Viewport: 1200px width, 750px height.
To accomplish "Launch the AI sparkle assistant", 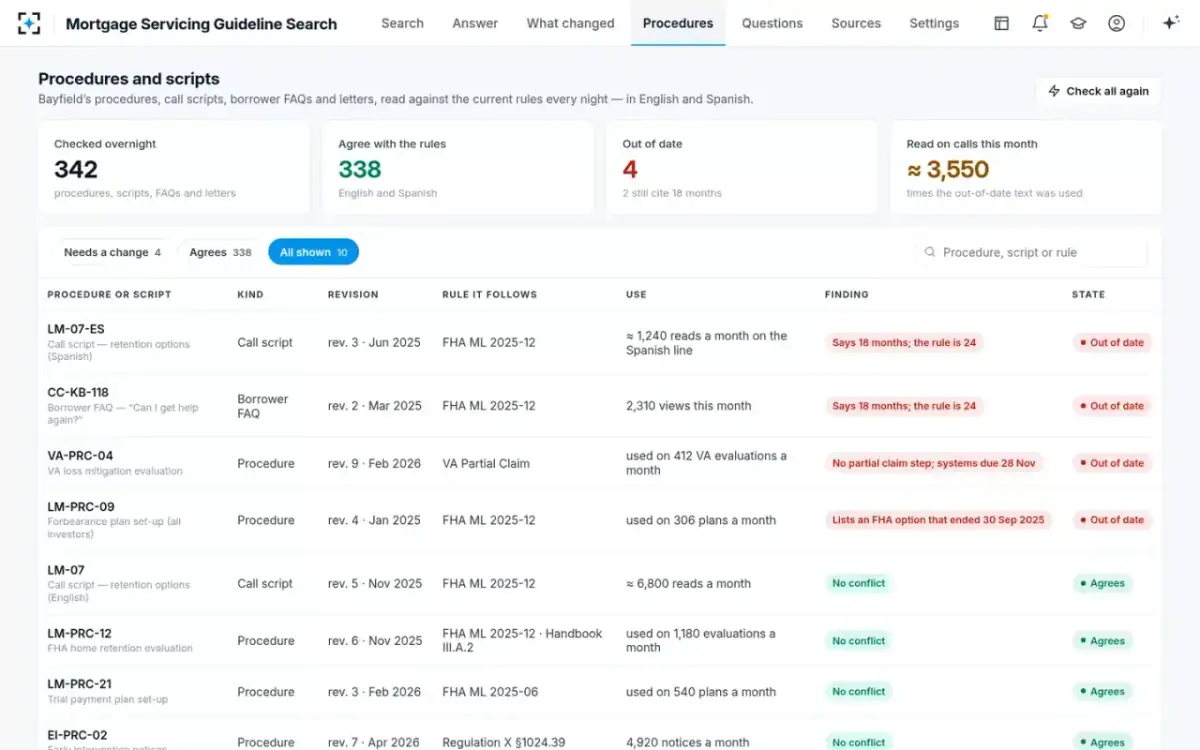I will pyautogui.click(x=1171, y=23).
